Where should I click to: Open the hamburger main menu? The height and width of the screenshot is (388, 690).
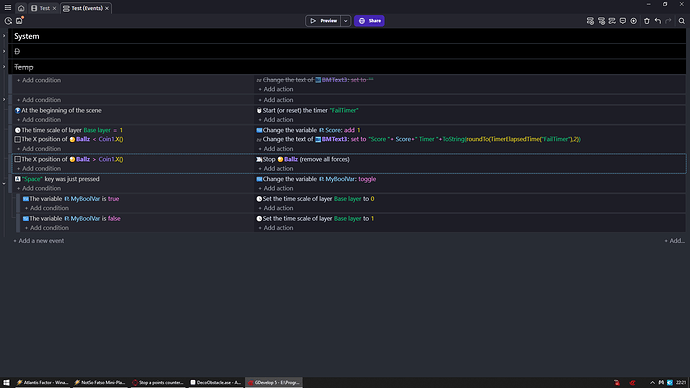tap(8, 8)
